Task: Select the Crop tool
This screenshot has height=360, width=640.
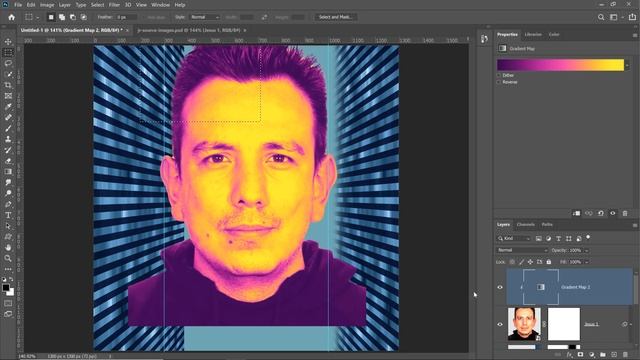Action: [8, 85]
